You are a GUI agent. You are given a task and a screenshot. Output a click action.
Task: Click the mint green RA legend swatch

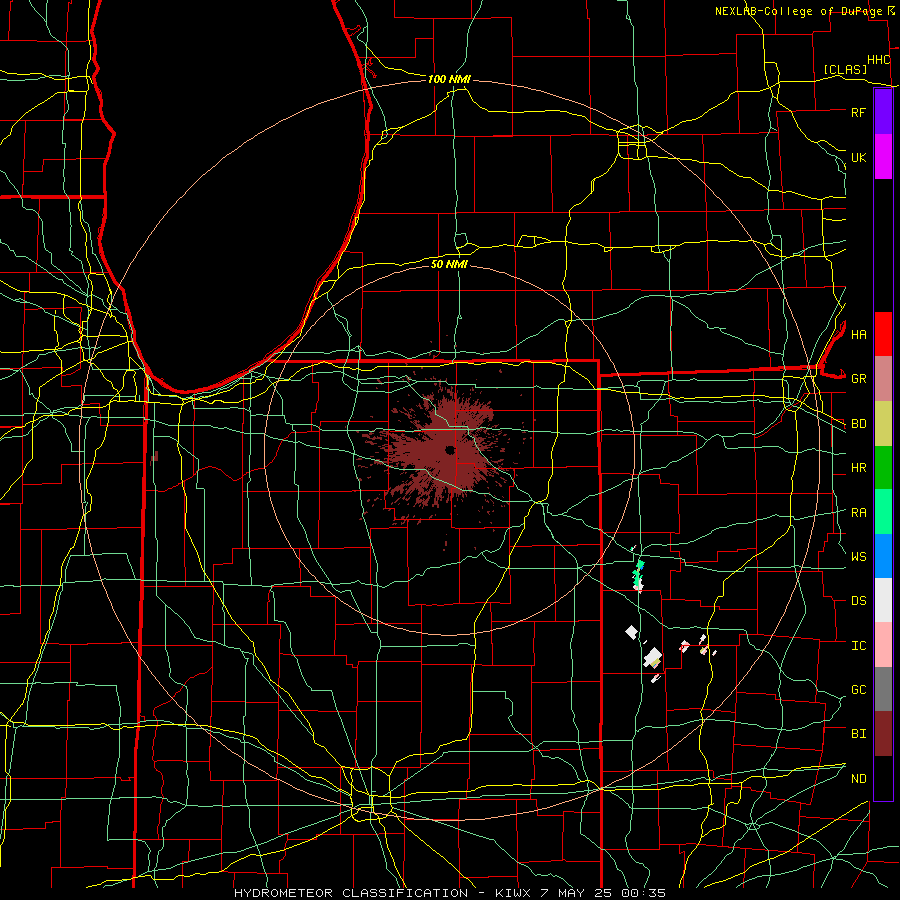tap(883, 512)
